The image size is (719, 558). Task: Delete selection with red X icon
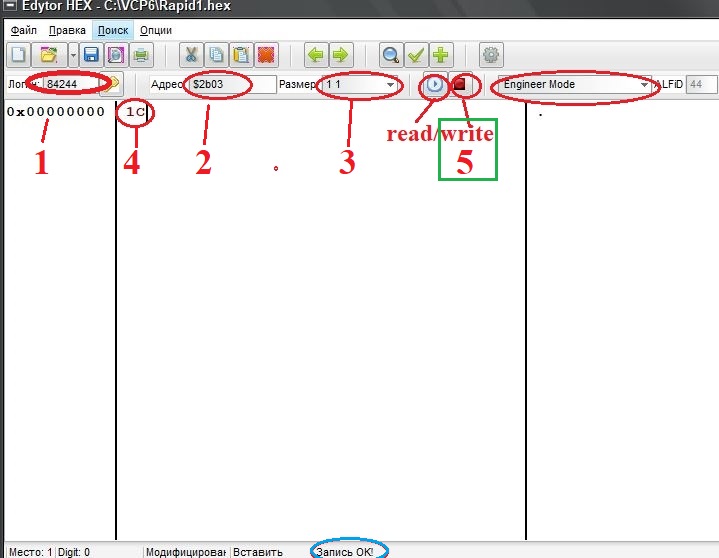[266, 55]
